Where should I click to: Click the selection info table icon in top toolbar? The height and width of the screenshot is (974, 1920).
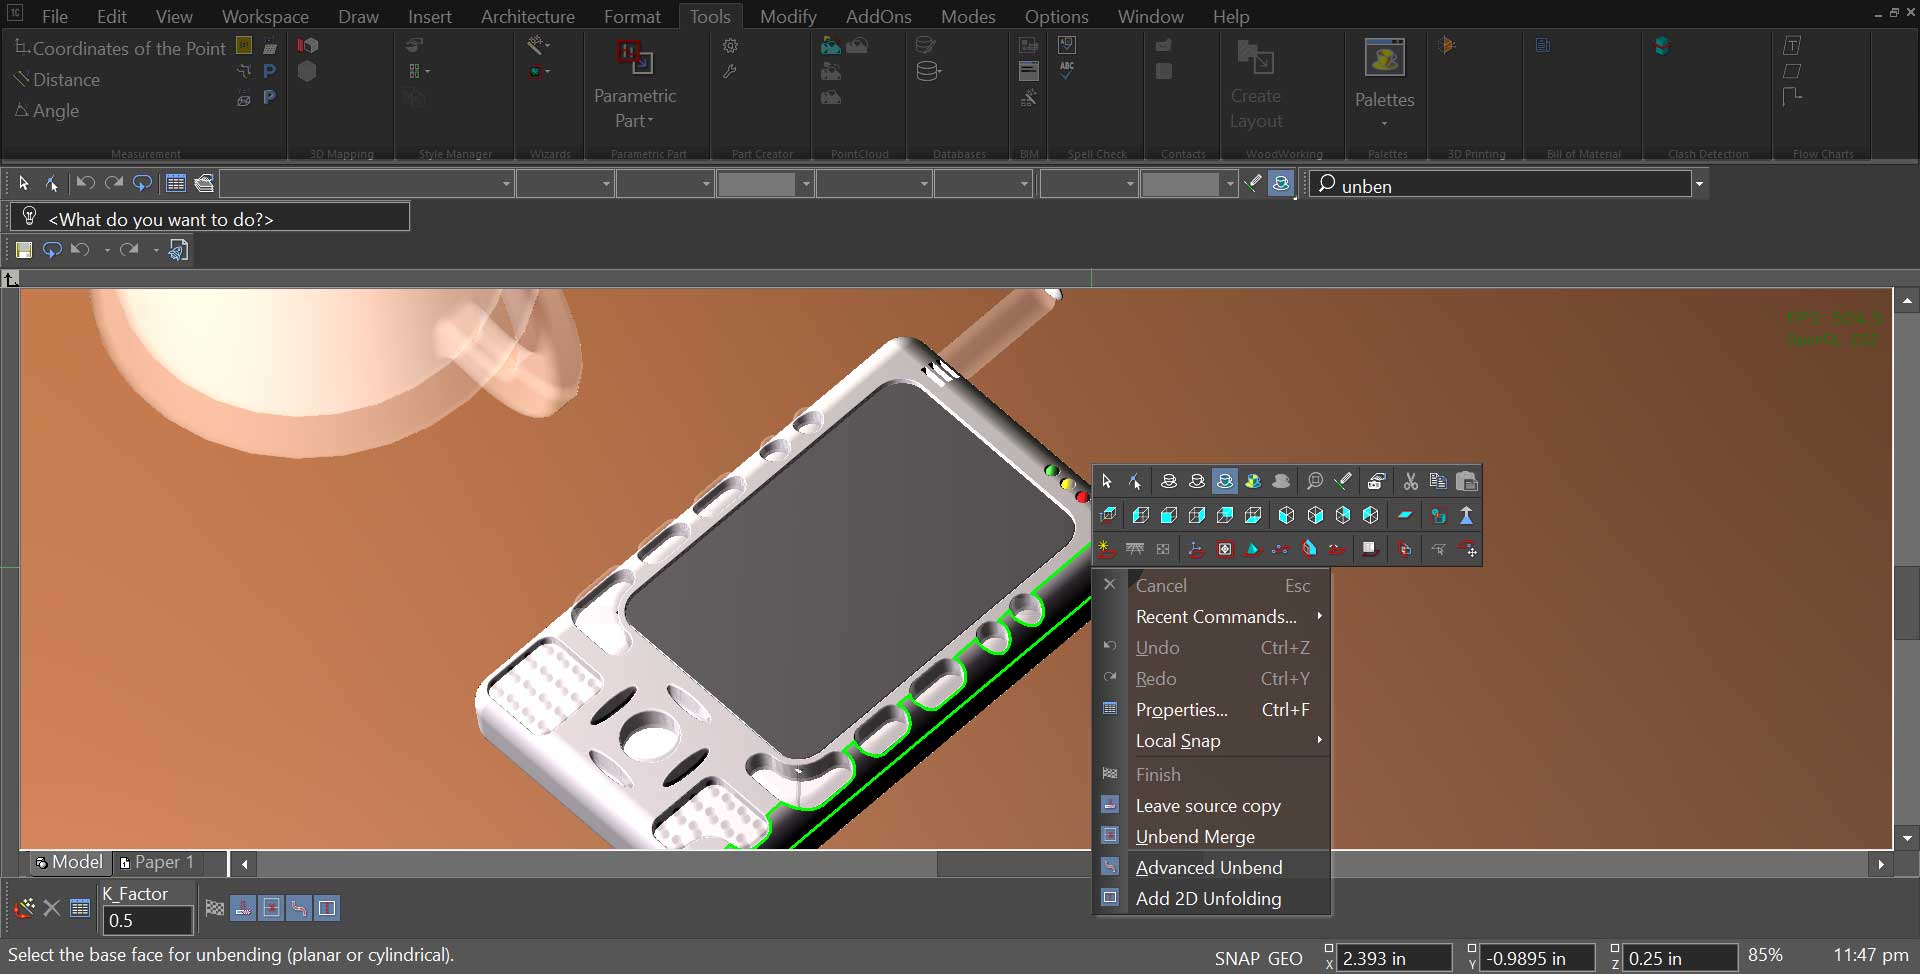point(176,183)
